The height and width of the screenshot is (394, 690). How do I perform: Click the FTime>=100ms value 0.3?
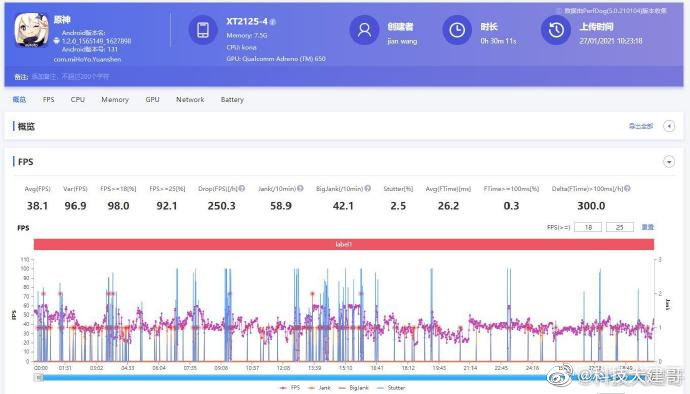(x=511, y=206)
